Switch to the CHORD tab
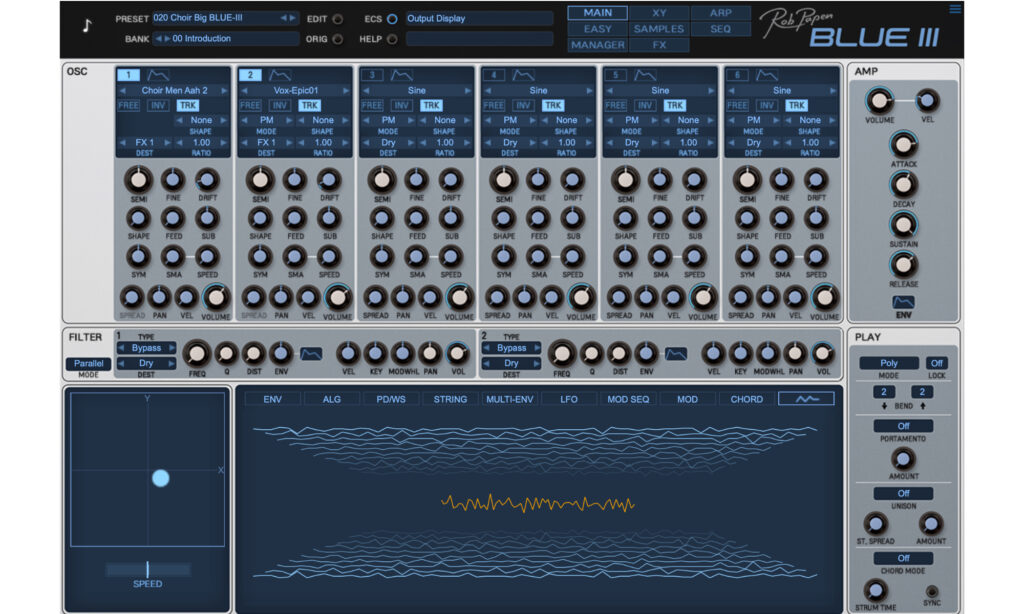Viewport: 1024px width, 614px height. (x=746, y=398)
